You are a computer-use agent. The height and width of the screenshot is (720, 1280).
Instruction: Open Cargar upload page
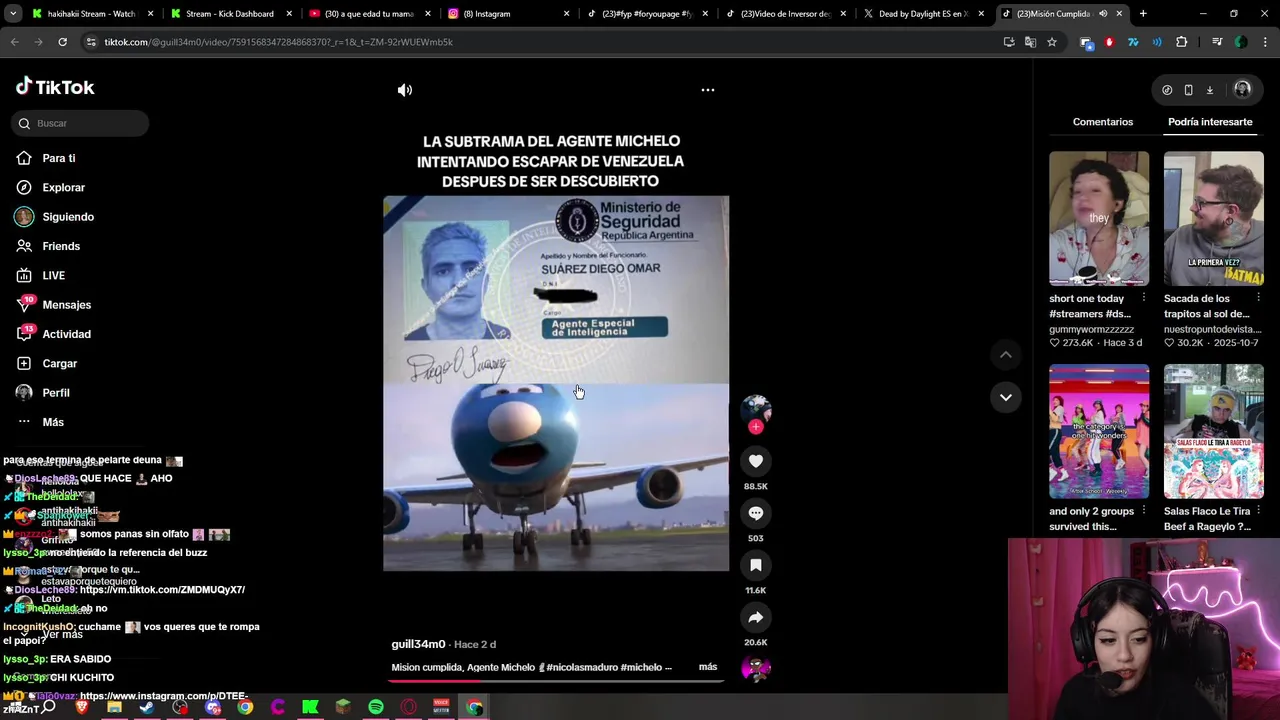coord(59,363)
